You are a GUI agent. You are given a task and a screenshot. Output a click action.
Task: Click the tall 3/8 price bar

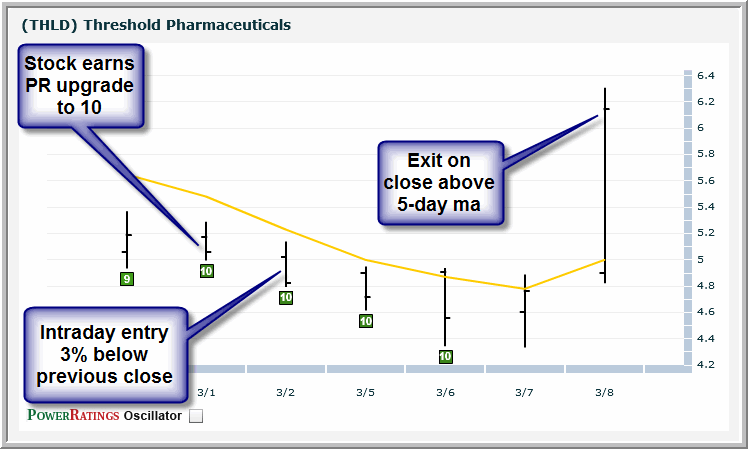click(605, 185)
